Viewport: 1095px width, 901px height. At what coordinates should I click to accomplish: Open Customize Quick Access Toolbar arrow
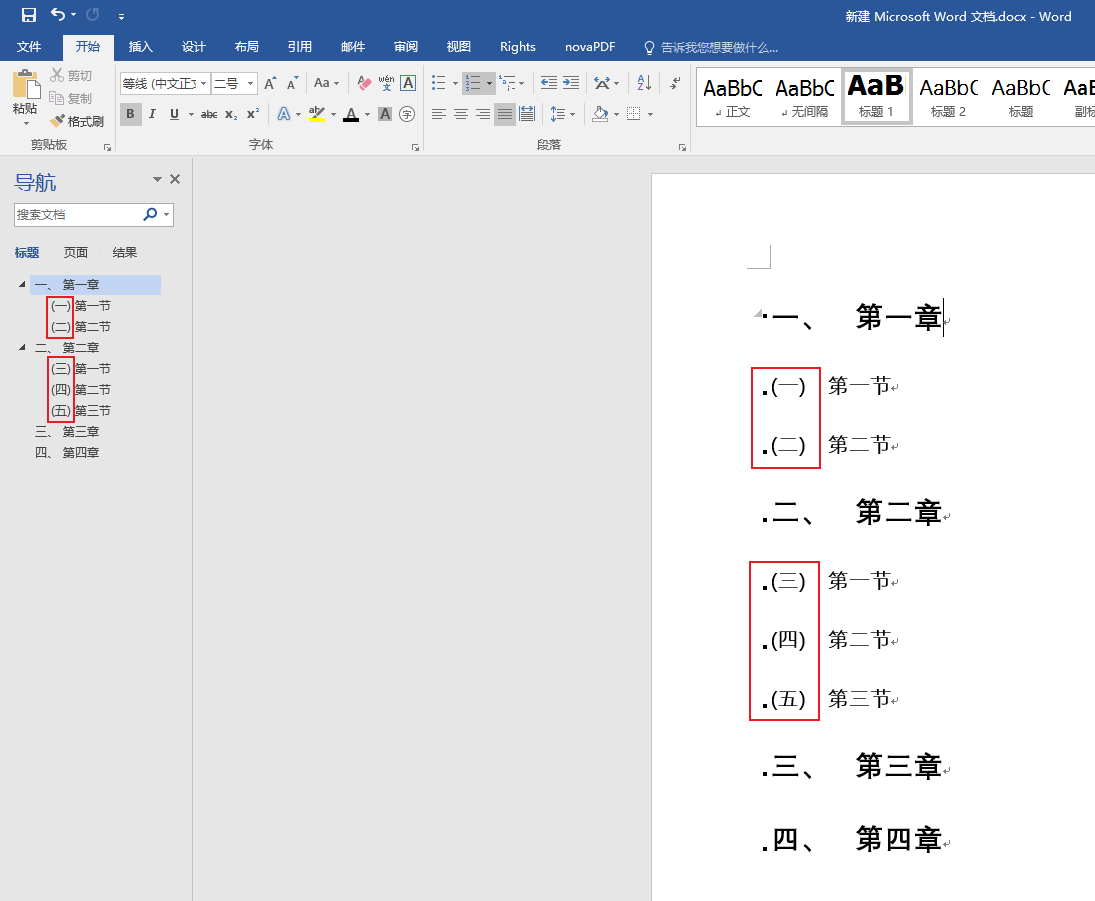(x=122, y=16)
